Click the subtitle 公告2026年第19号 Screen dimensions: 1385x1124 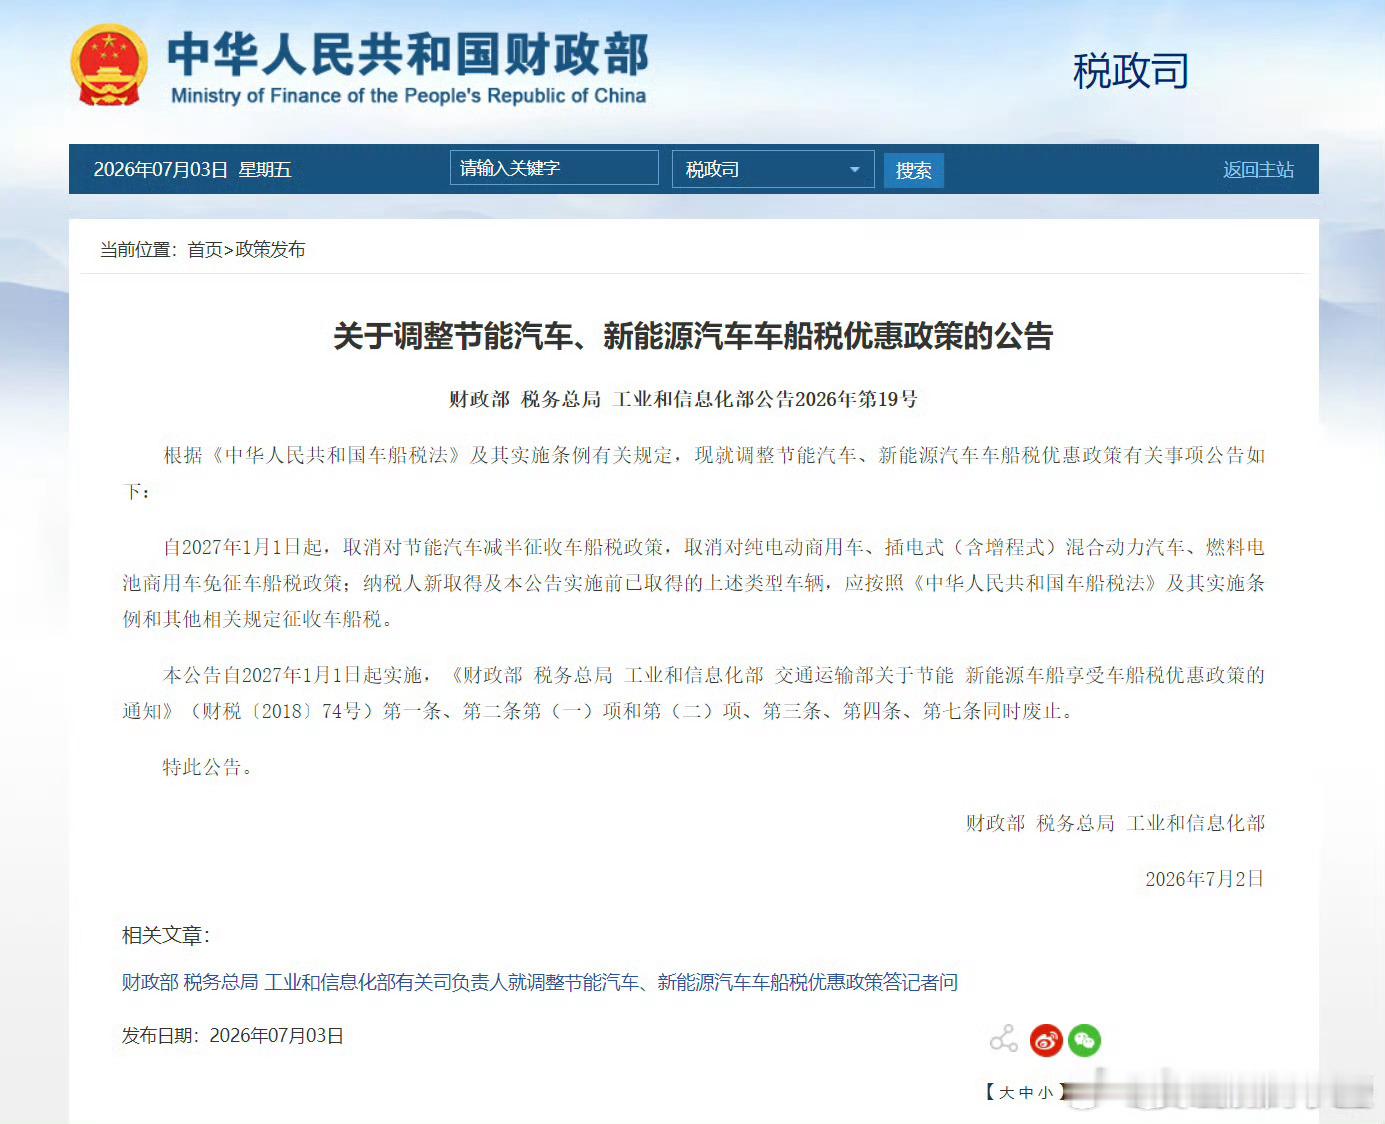(683, 399)
